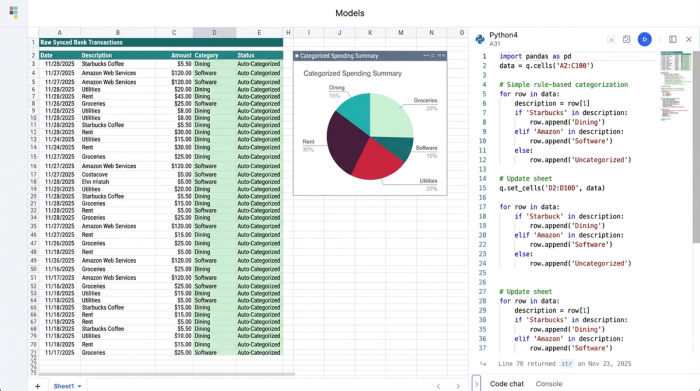Screen dimensions: 700x391
Task: Click the code editor vertical scrollbar
Action: 696,147
